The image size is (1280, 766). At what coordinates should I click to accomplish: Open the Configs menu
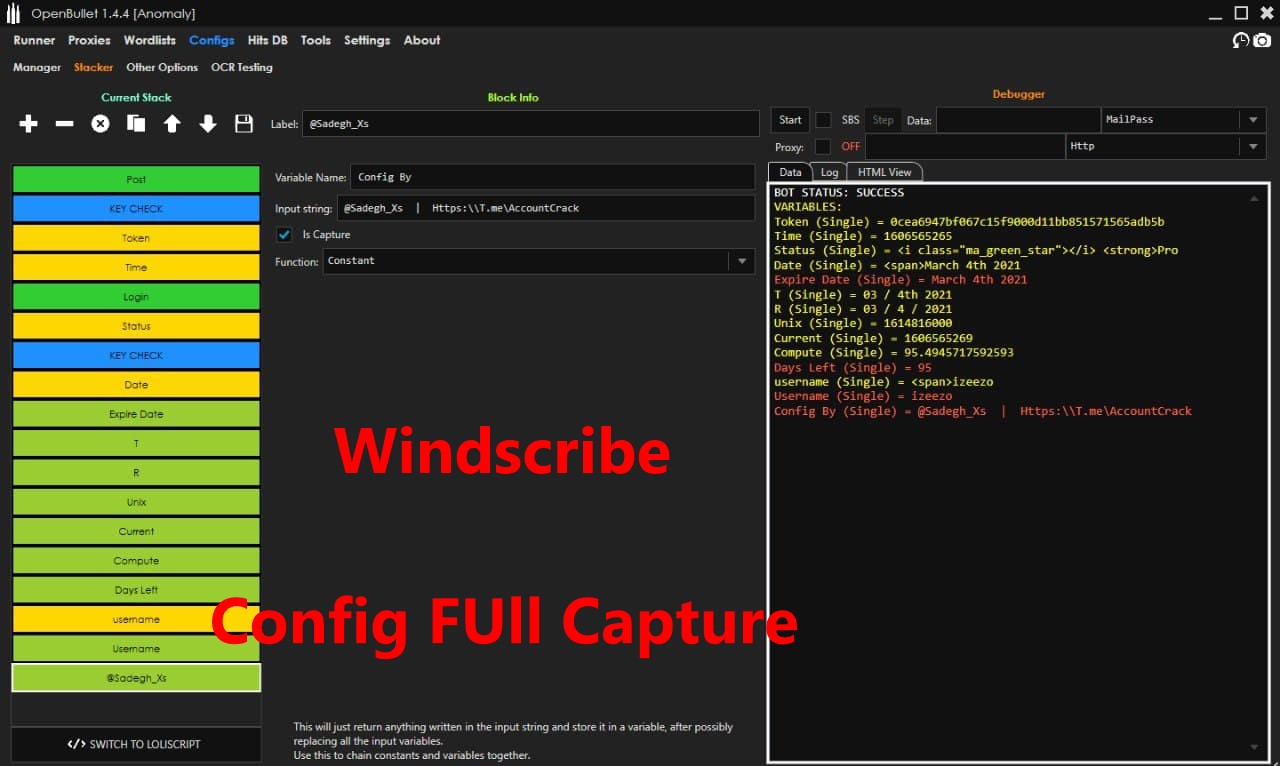click(x=212, y=40)
